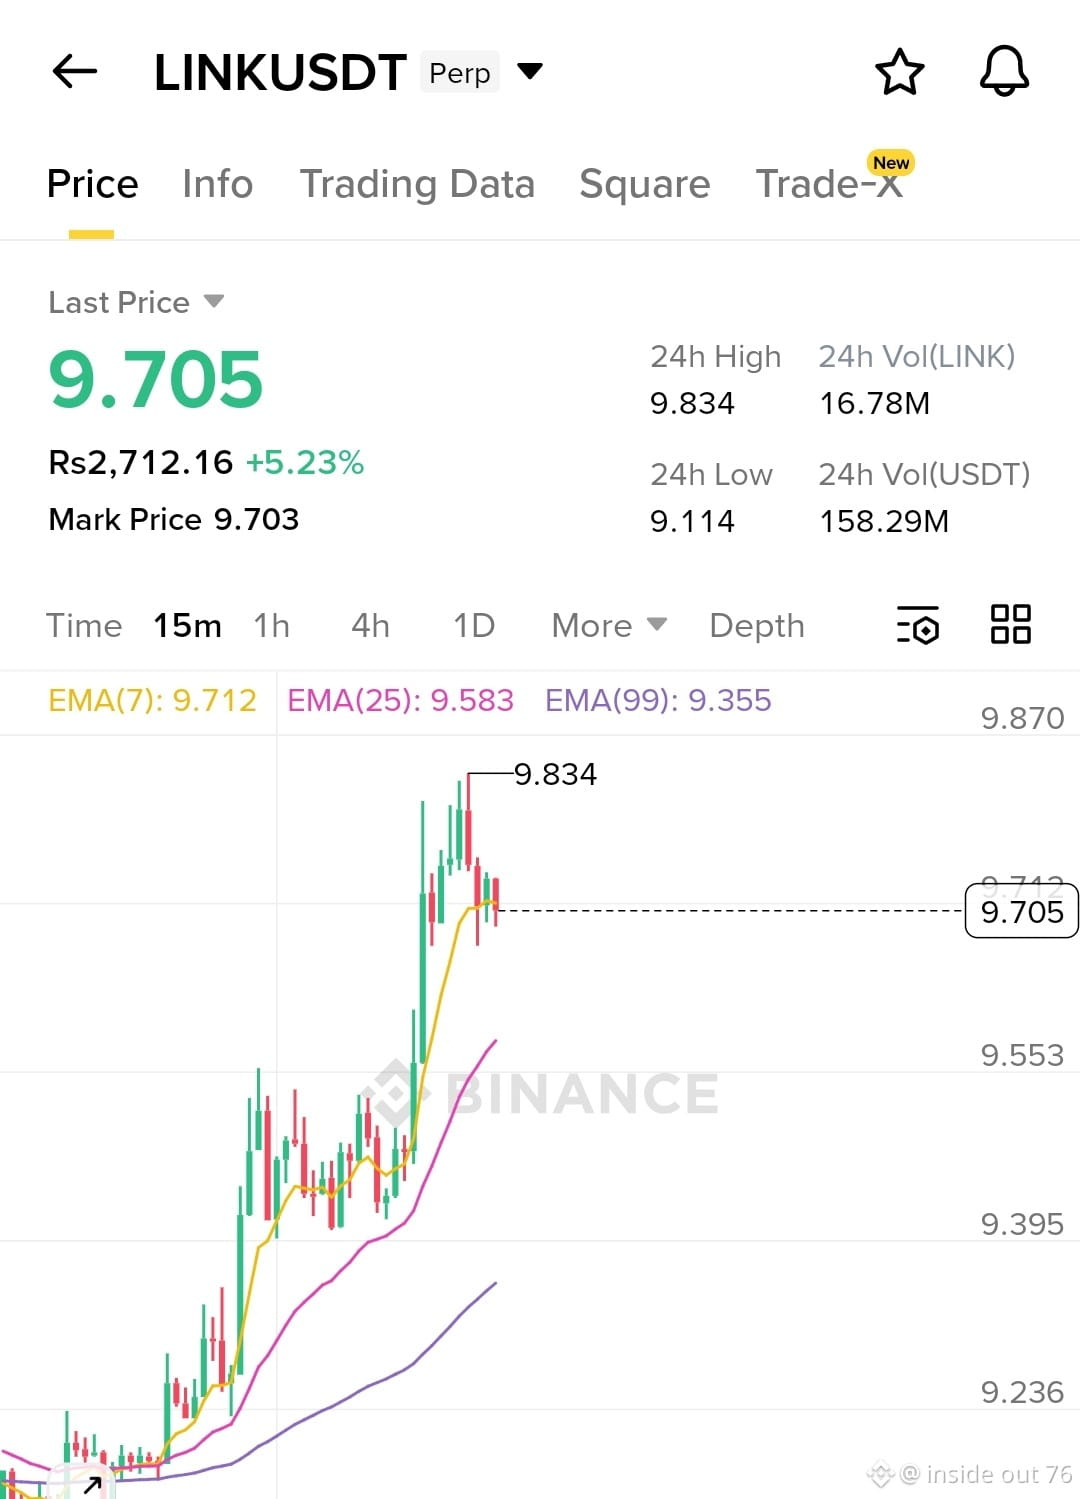The height and width of the screenshot is (1499, 1080).
Task: Expand the More timeframes dropdown
Action: click(x=608, y=626)
